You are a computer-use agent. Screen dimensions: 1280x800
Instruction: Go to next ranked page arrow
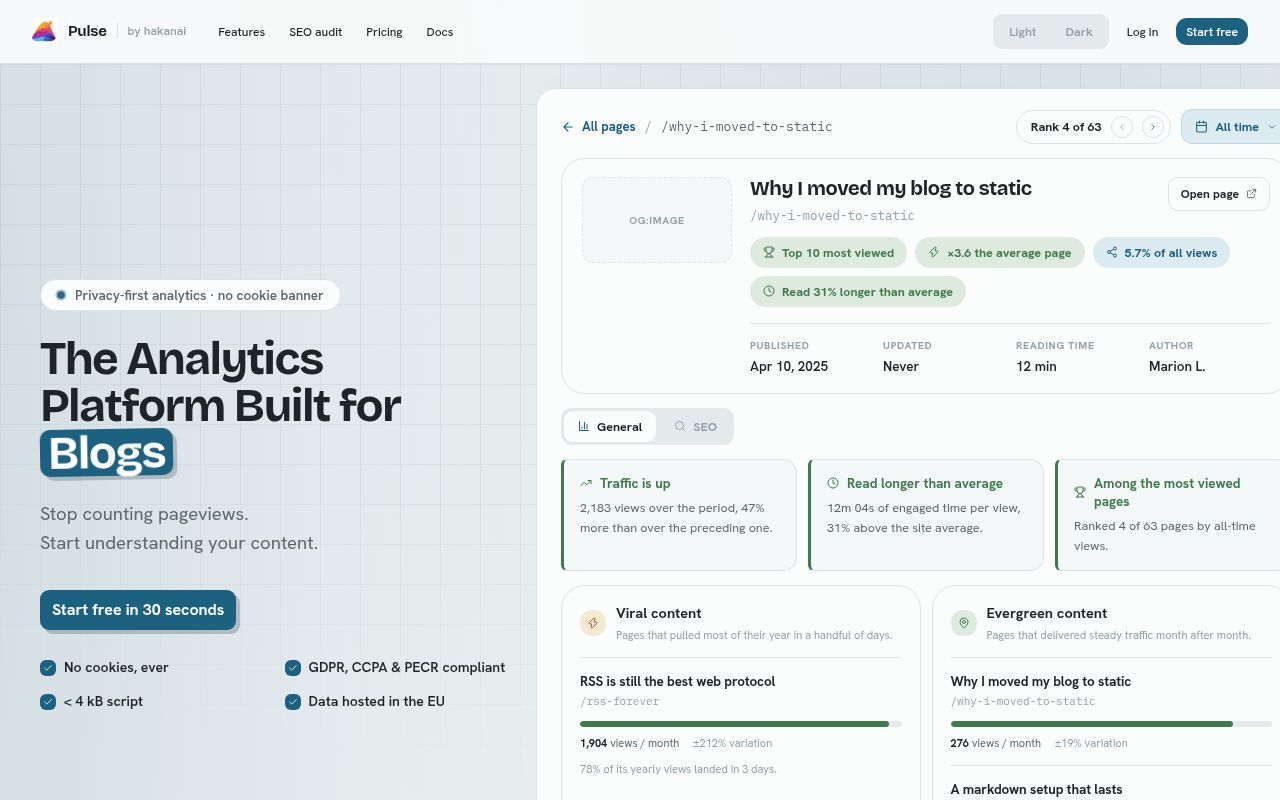click(1153, 127)
